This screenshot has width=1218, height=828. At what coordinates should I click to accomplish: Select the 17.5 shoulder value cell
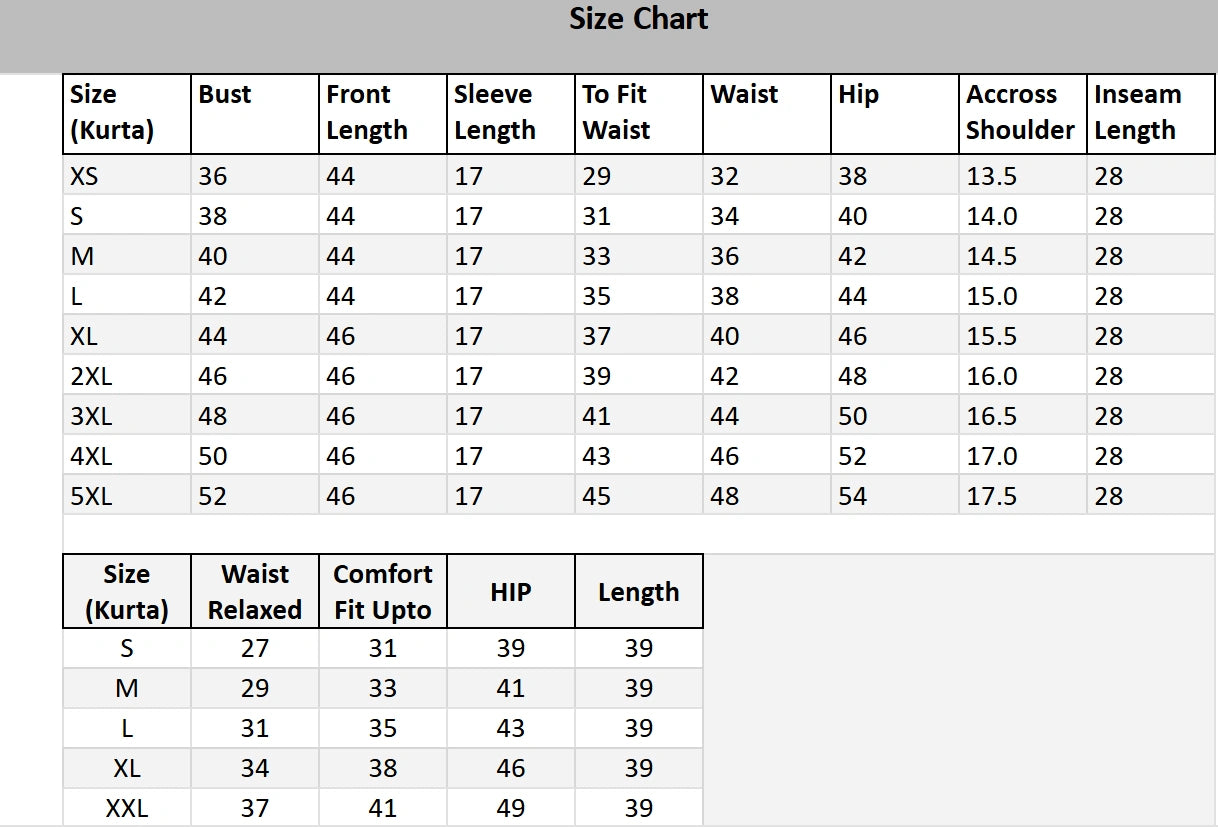tap(991, 497)
